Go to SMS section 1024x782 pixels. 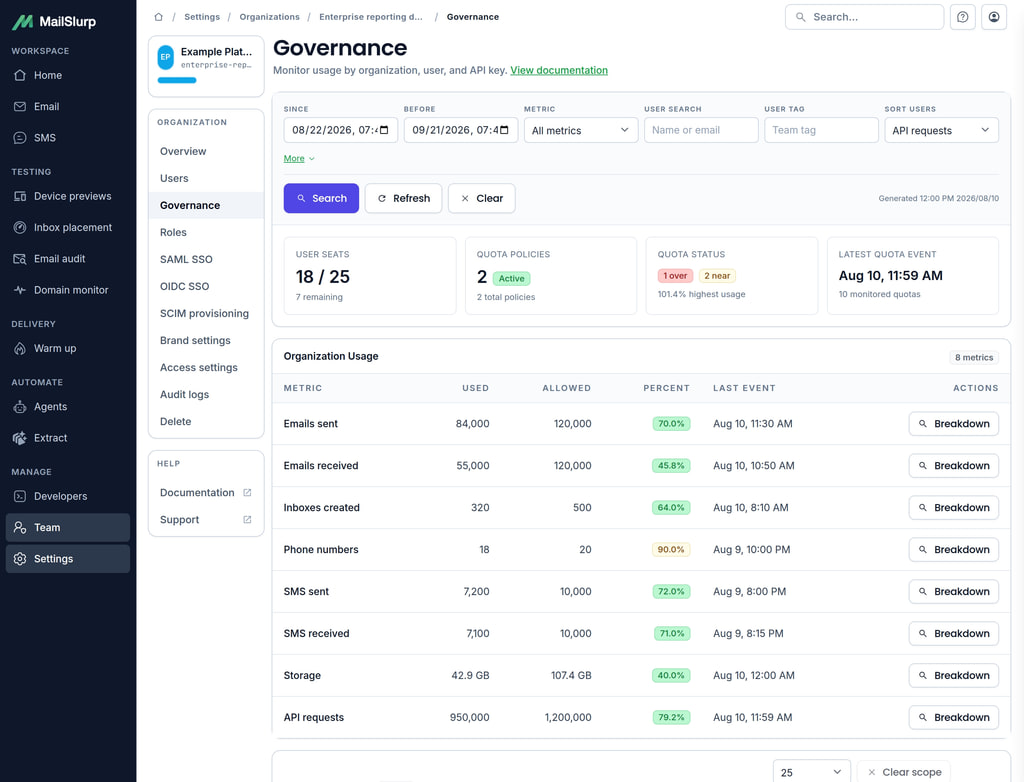[68, 138]
